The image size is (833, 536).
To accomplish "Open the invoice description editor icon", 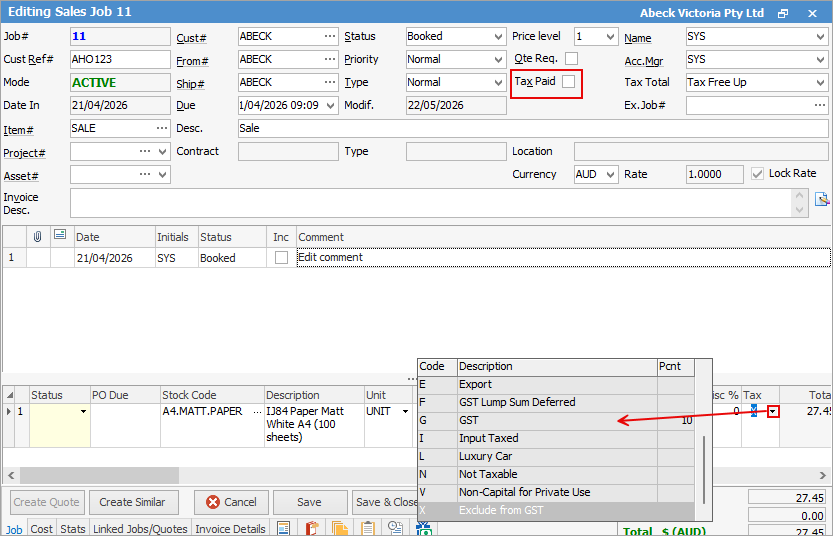I will 822,199.
